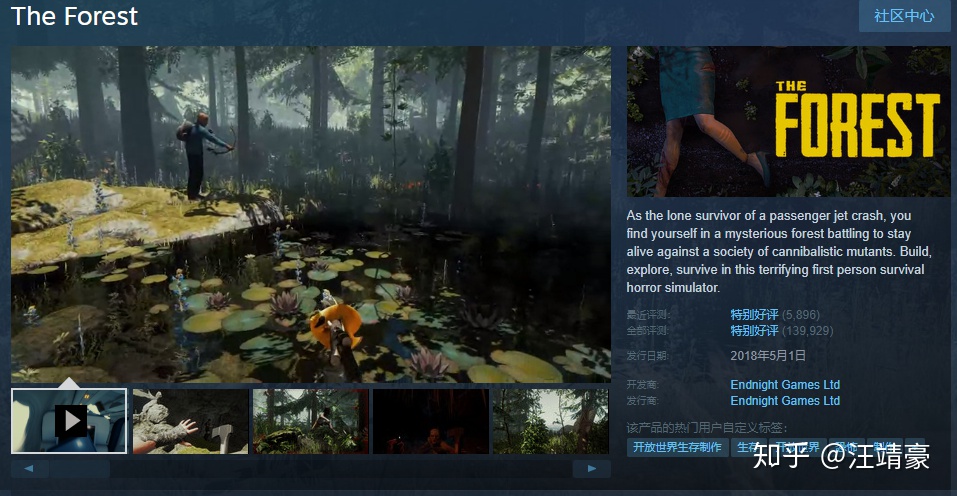Click the thumbnail strip scrollbar handle
The height and width of the screenshot is (496, 957).
click(80, 469)
